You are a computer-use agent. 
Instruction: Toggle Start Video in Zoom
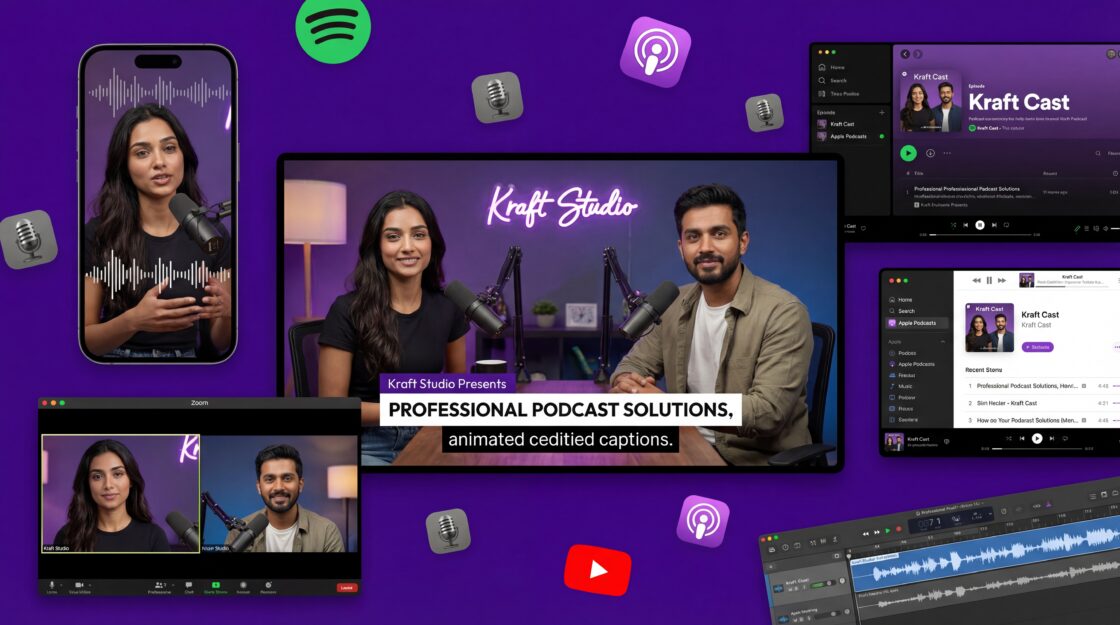[x=80, y=586]
